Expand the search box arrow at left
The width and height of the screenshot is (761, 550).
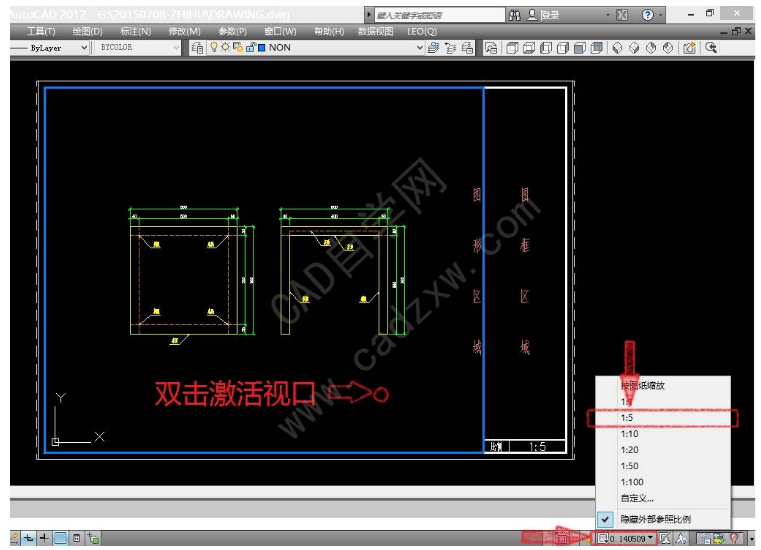tap(369, 16)
